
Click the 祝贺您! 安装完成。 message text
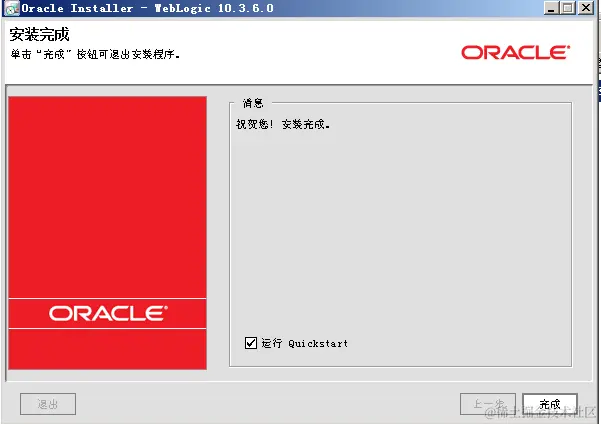(x=283, y=124)
